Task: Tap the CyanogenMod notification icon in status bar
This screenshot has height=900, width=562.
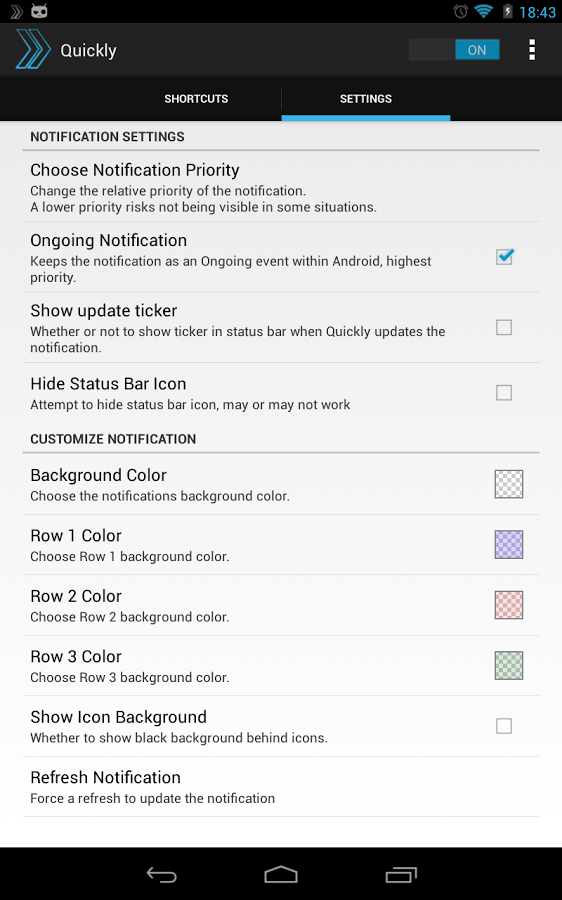Action: pos(39,10)
